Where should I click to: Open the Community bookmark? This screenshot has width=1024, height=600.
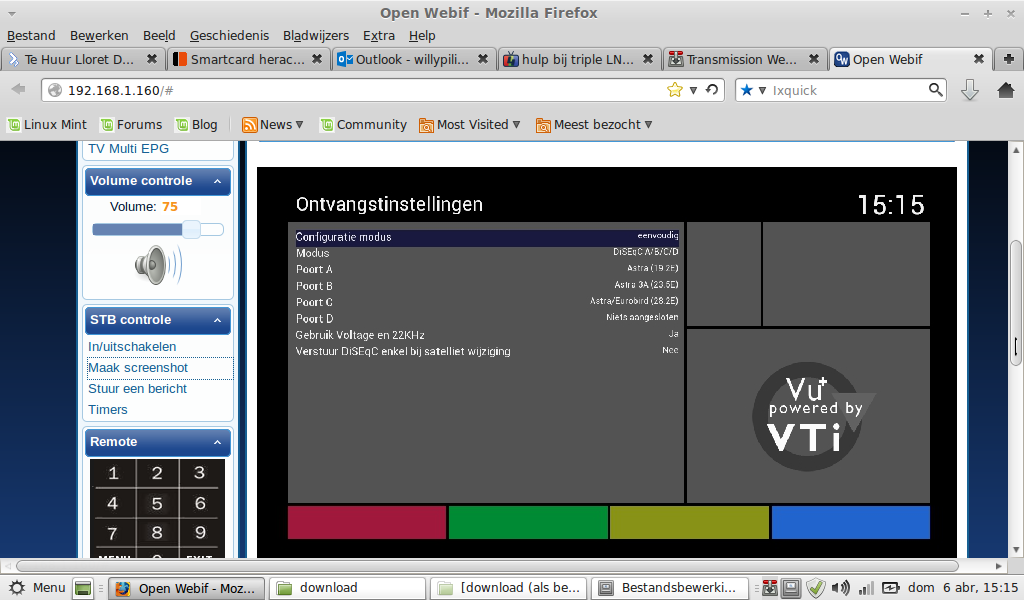click(363, 125)
